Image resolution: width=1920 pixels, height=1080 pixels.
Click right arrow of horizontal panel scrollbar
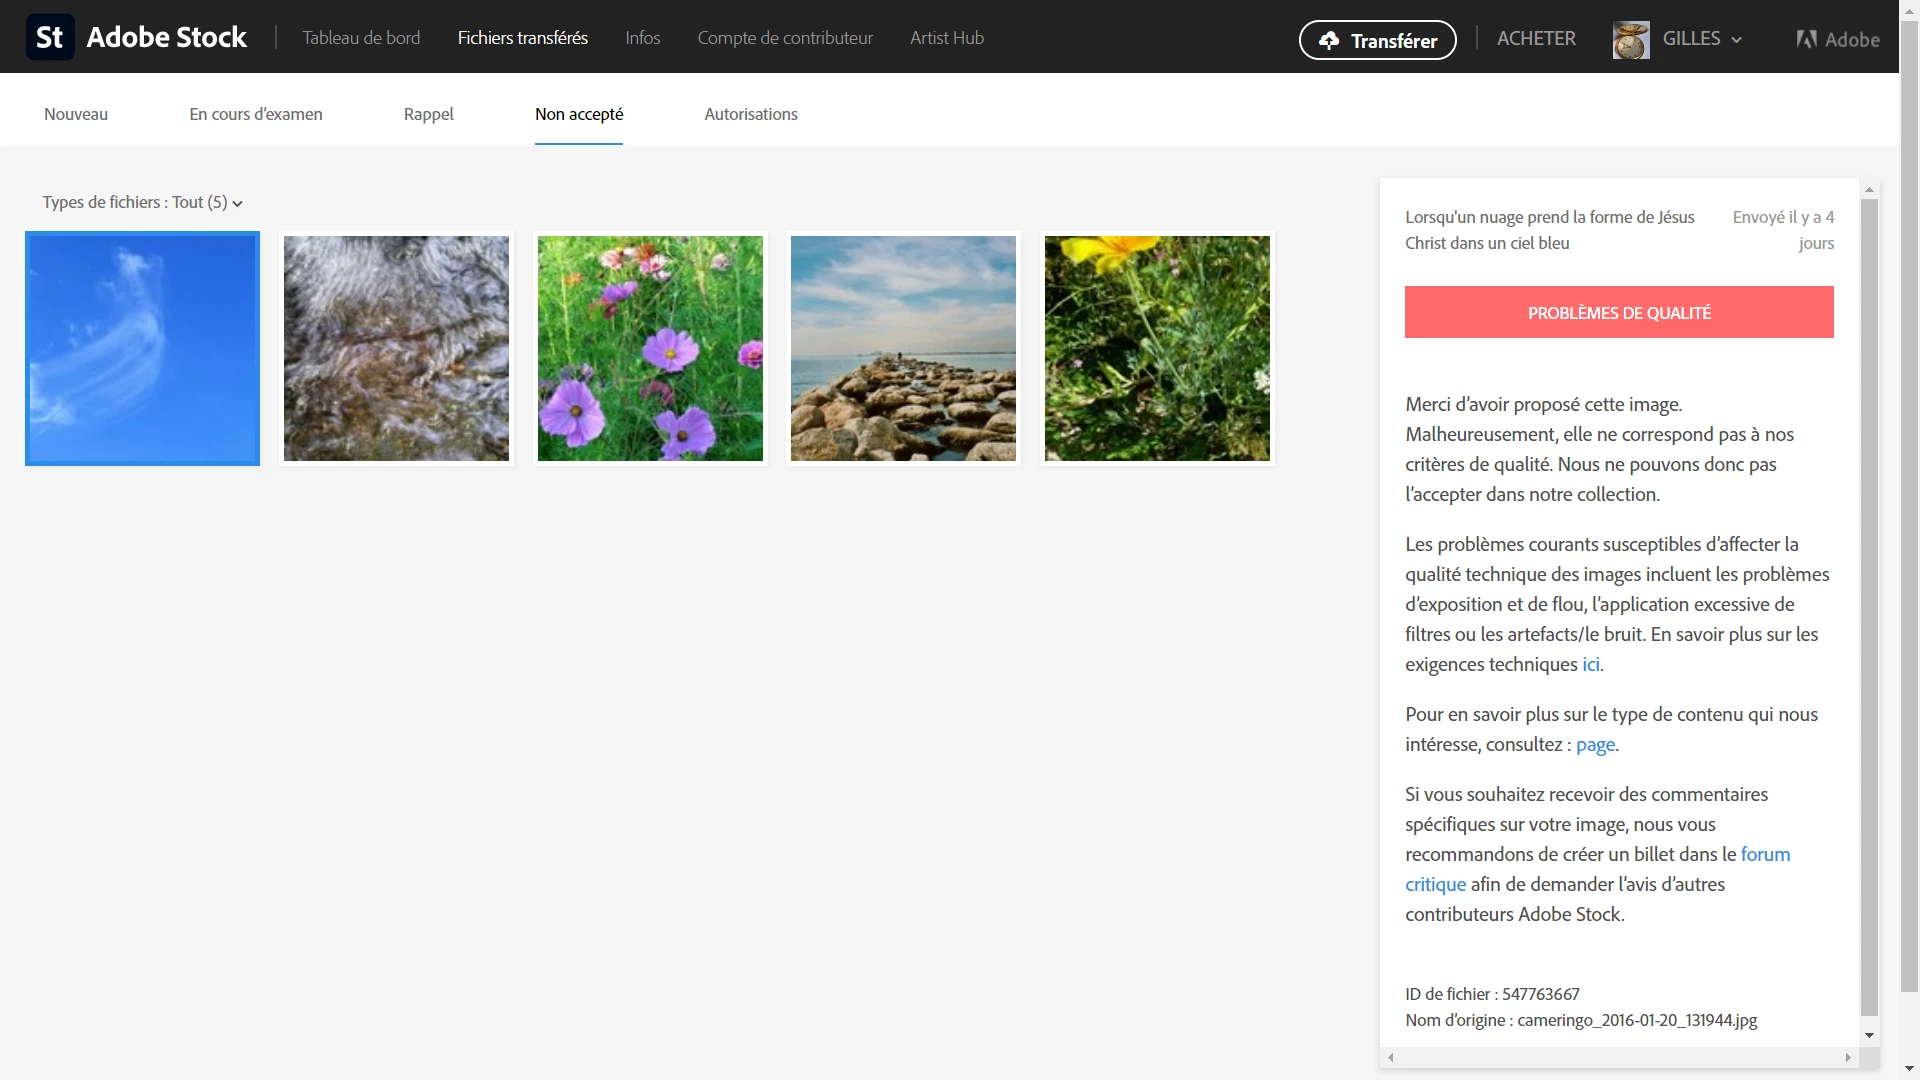coord(1847,1058)
